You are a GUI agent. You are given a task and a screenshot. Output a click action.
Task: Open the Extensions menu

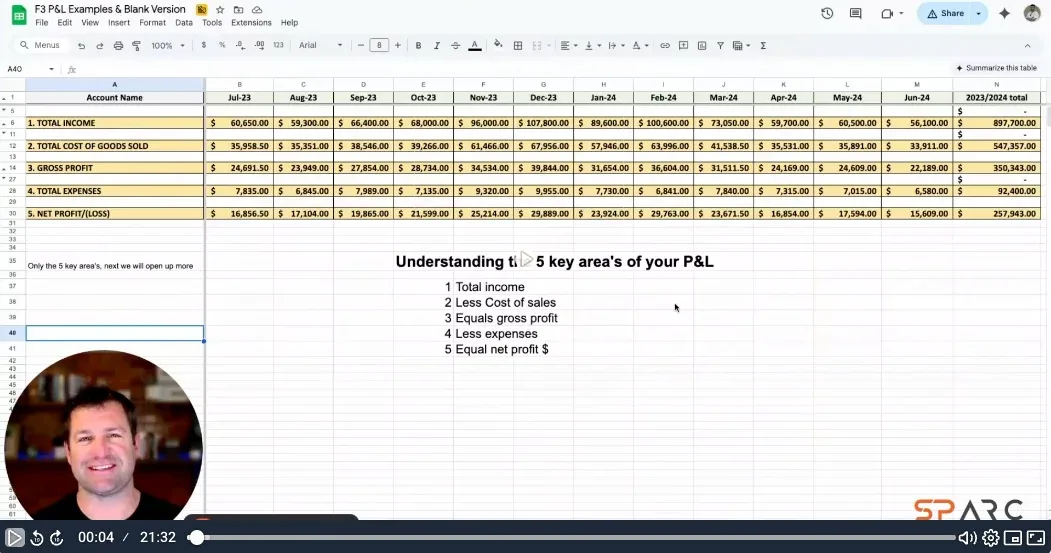[x=251, y=23]
